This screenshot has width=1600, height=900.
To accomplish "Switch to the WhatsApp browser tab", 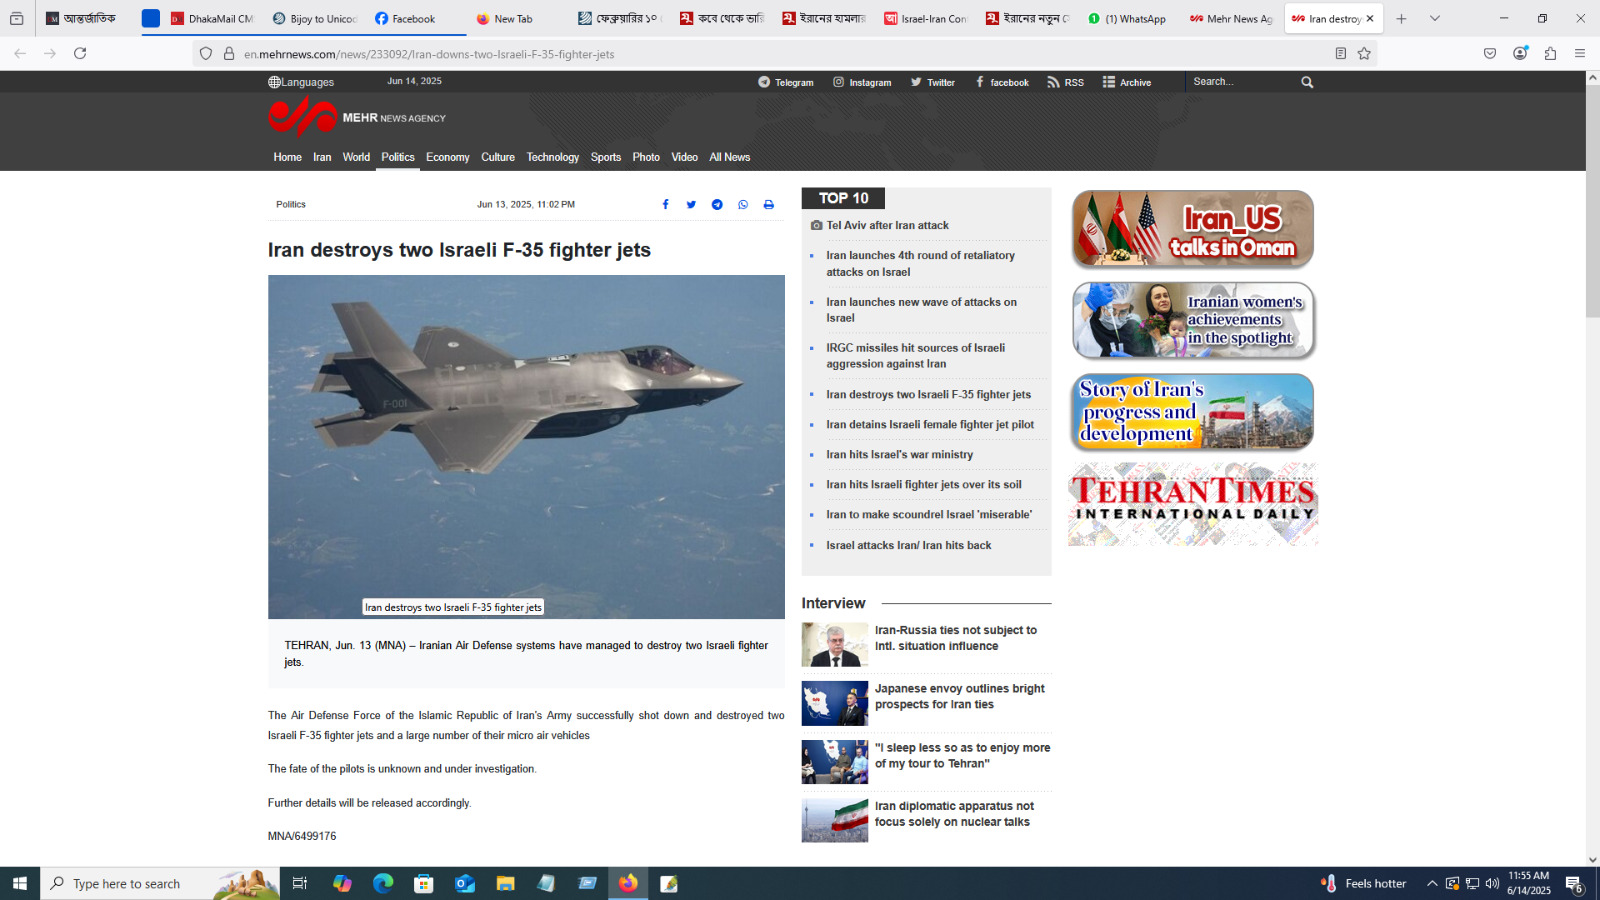I will point(1127,19).
